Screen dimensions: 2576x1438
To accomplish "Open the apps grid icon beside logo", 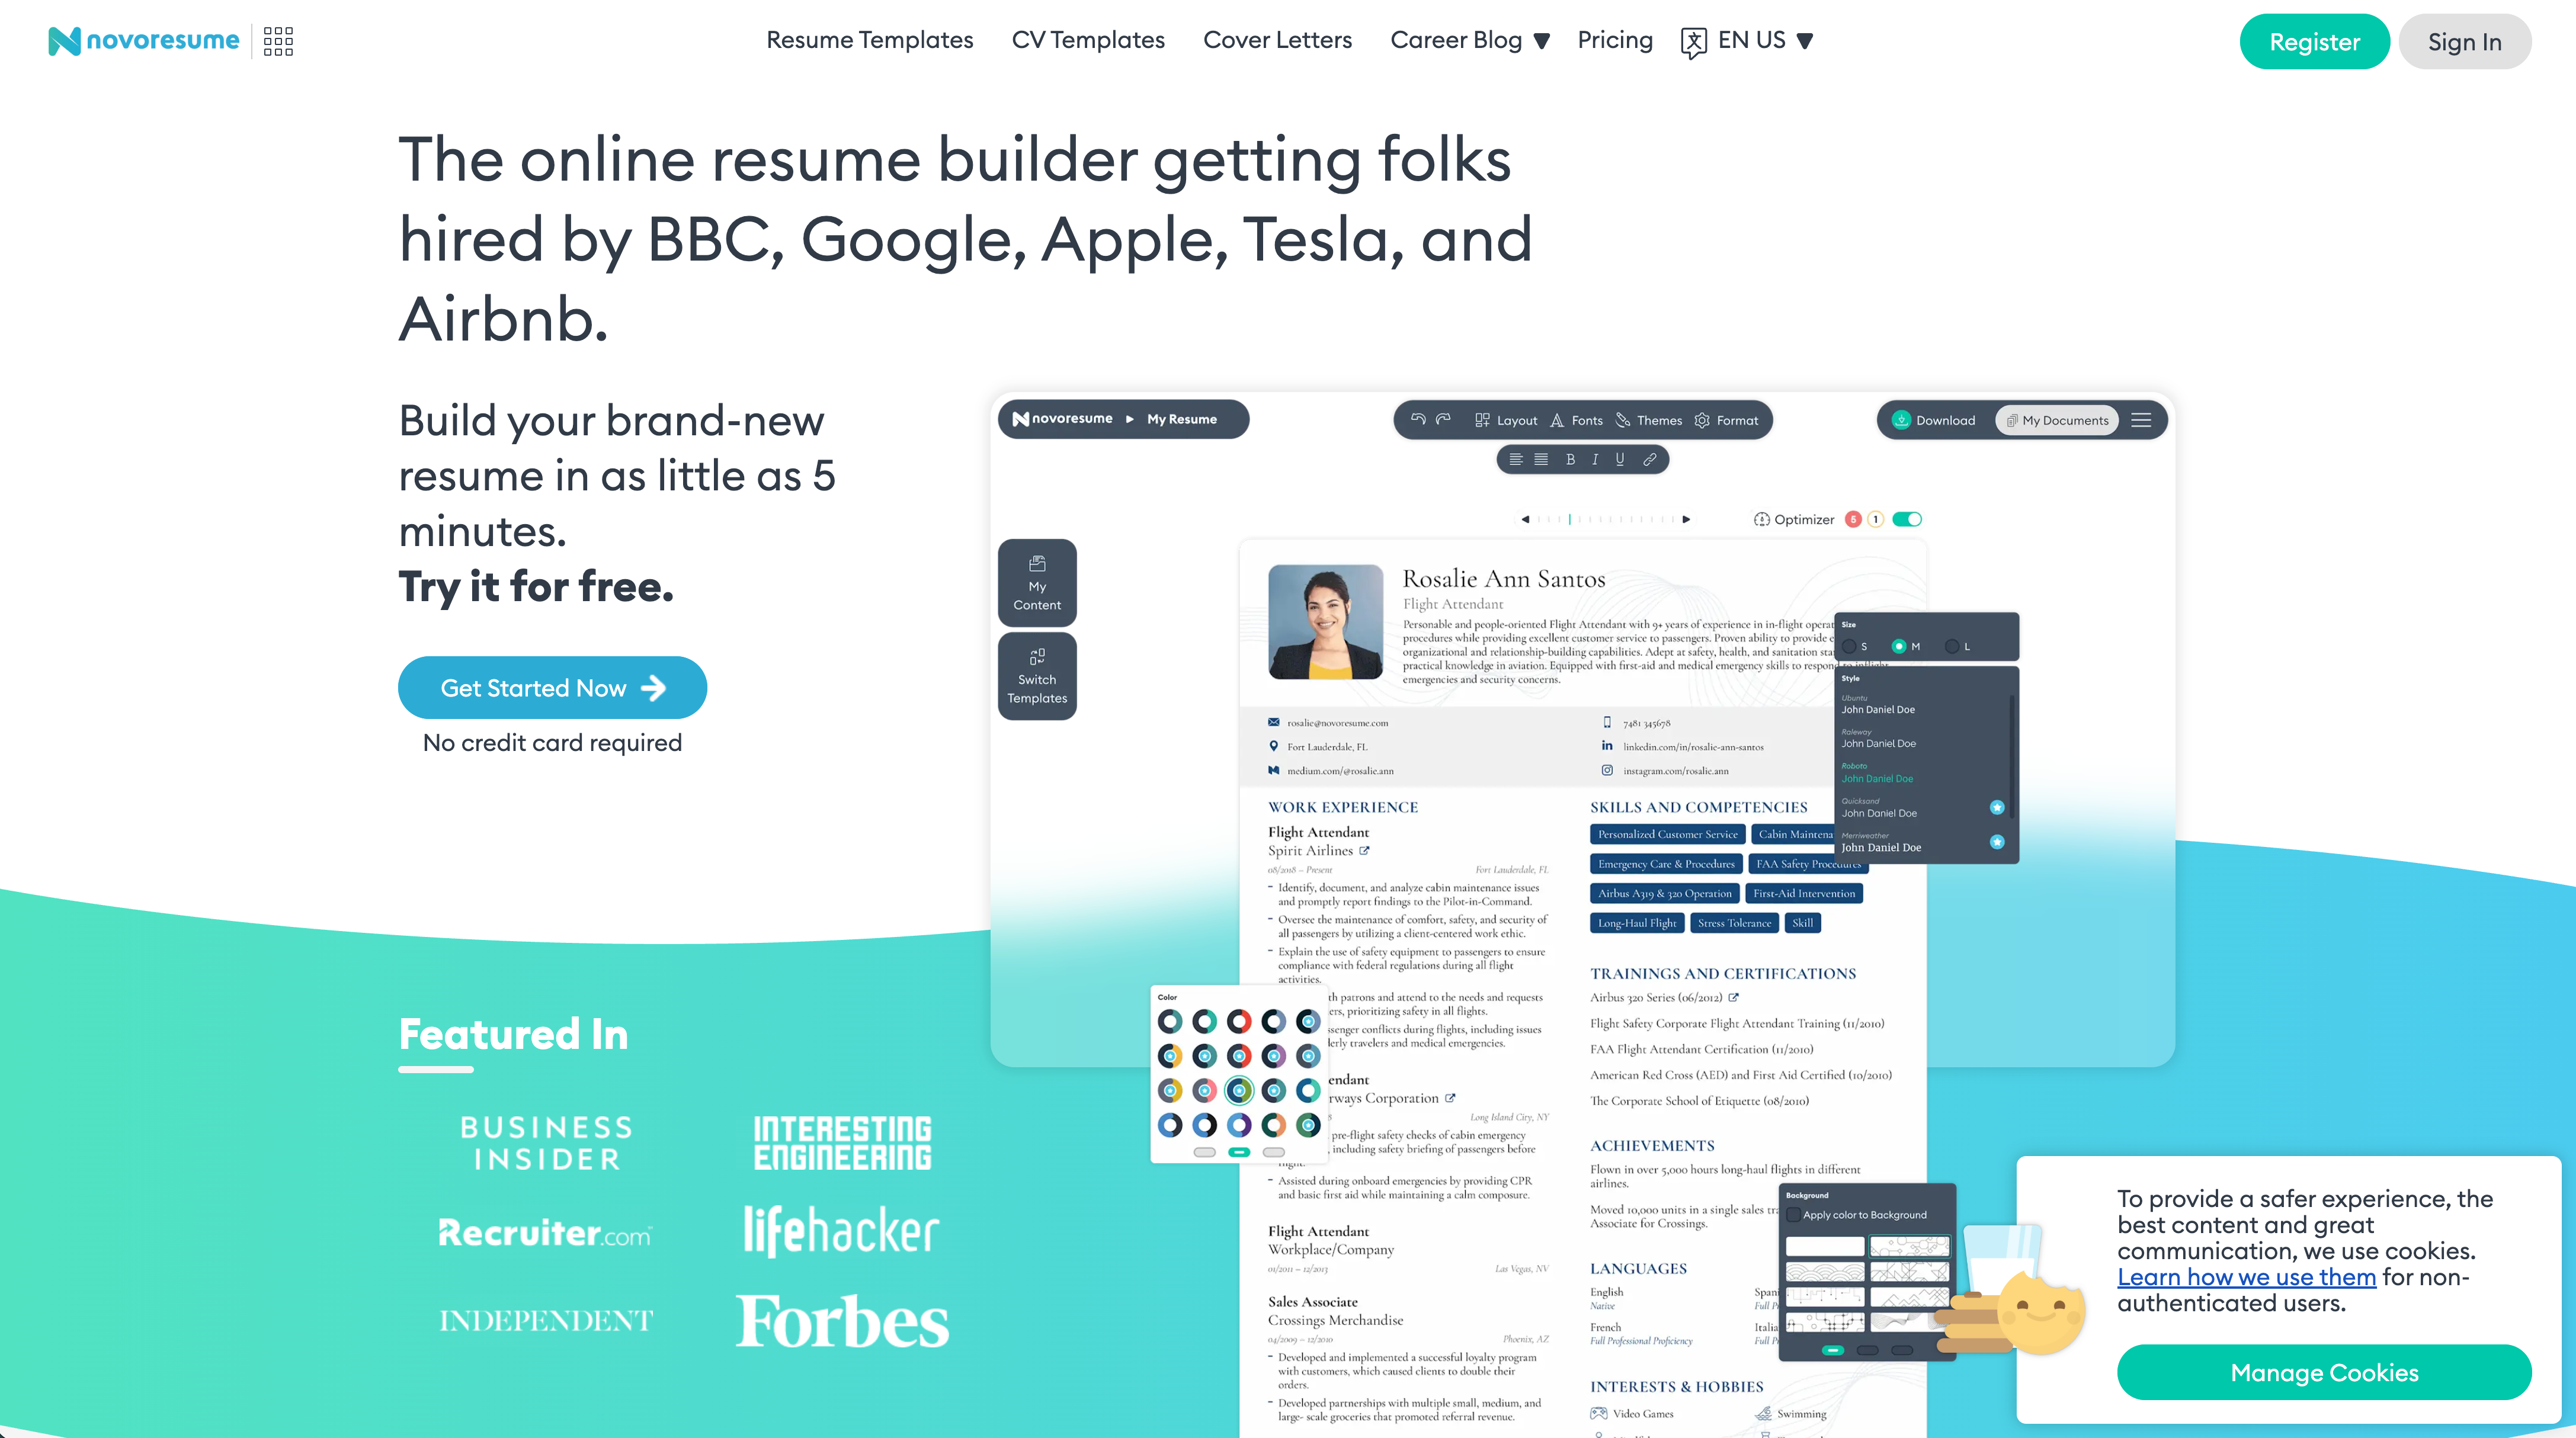I will click(278, 41).
